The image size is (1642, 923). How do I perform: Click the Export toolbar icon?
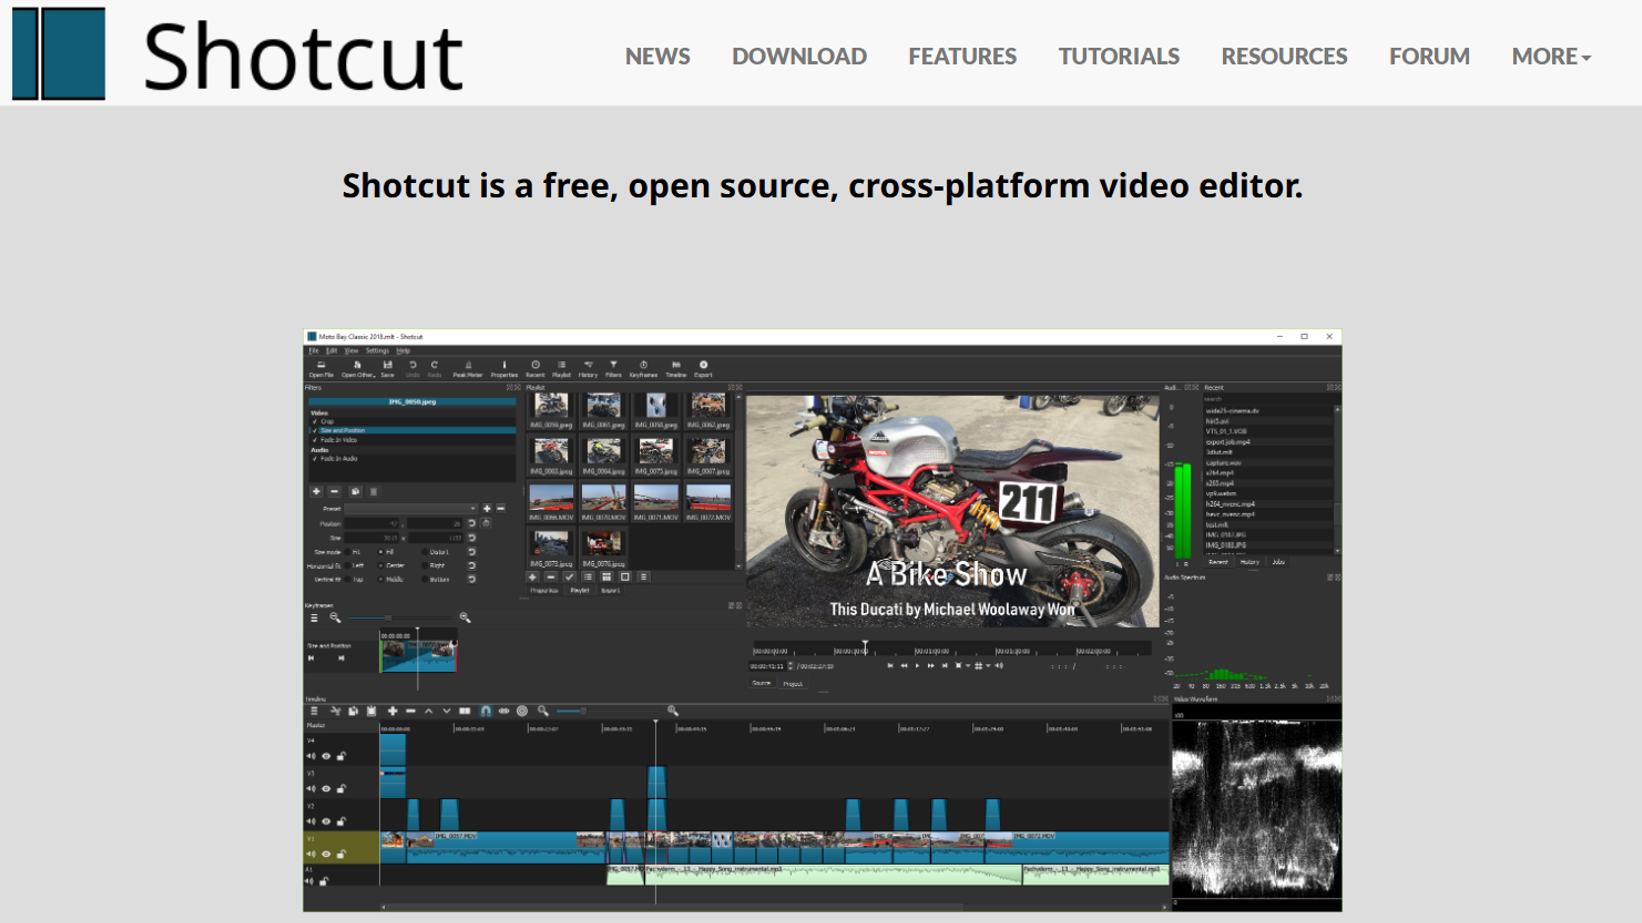click(x=703, y=369)
